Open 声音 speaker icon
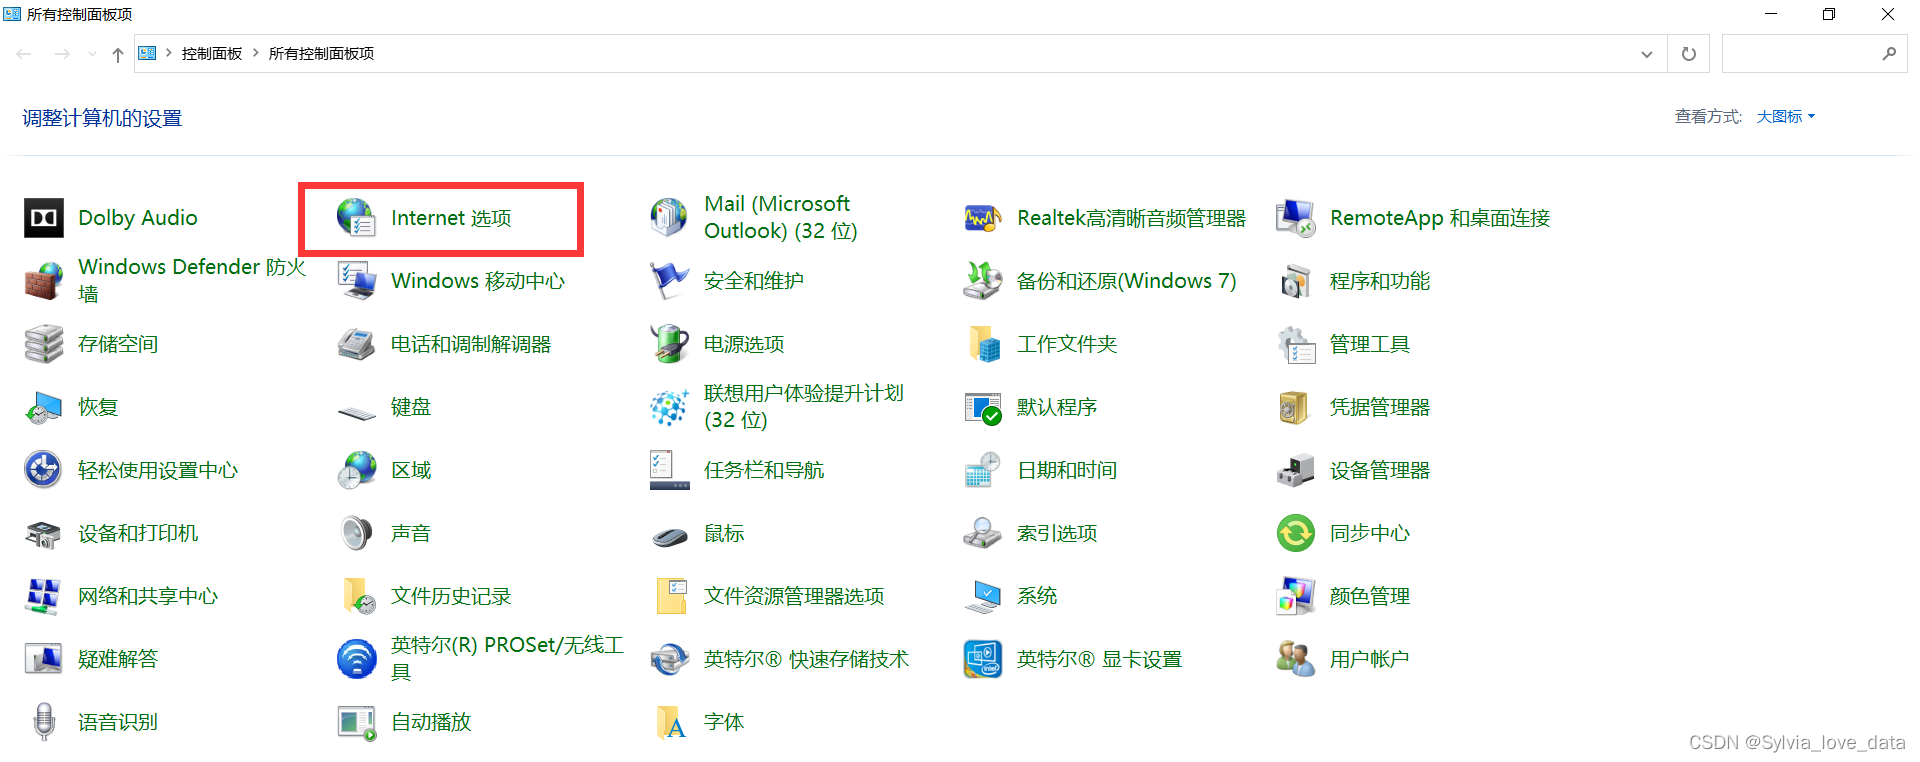Viewport: 1920px width, 762px height. tap(357, 533)
